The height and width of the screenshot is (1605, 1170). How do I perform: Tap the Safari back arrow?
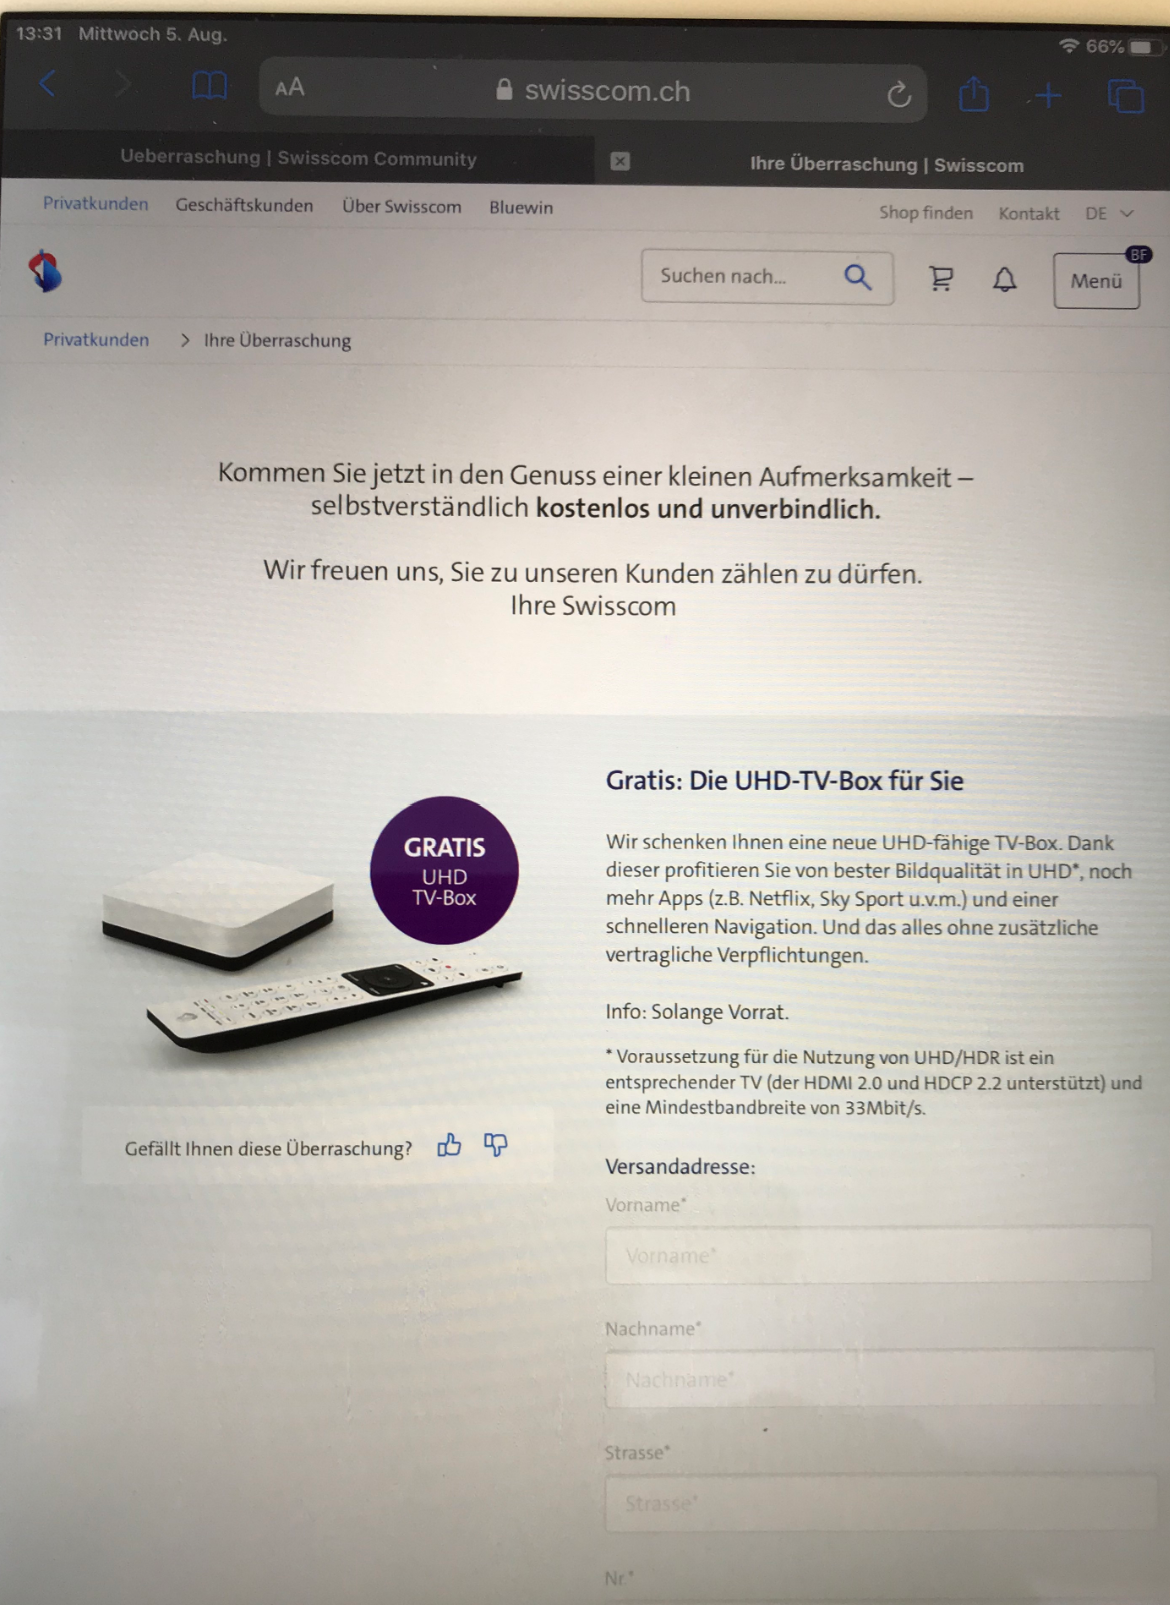[47, 85]
